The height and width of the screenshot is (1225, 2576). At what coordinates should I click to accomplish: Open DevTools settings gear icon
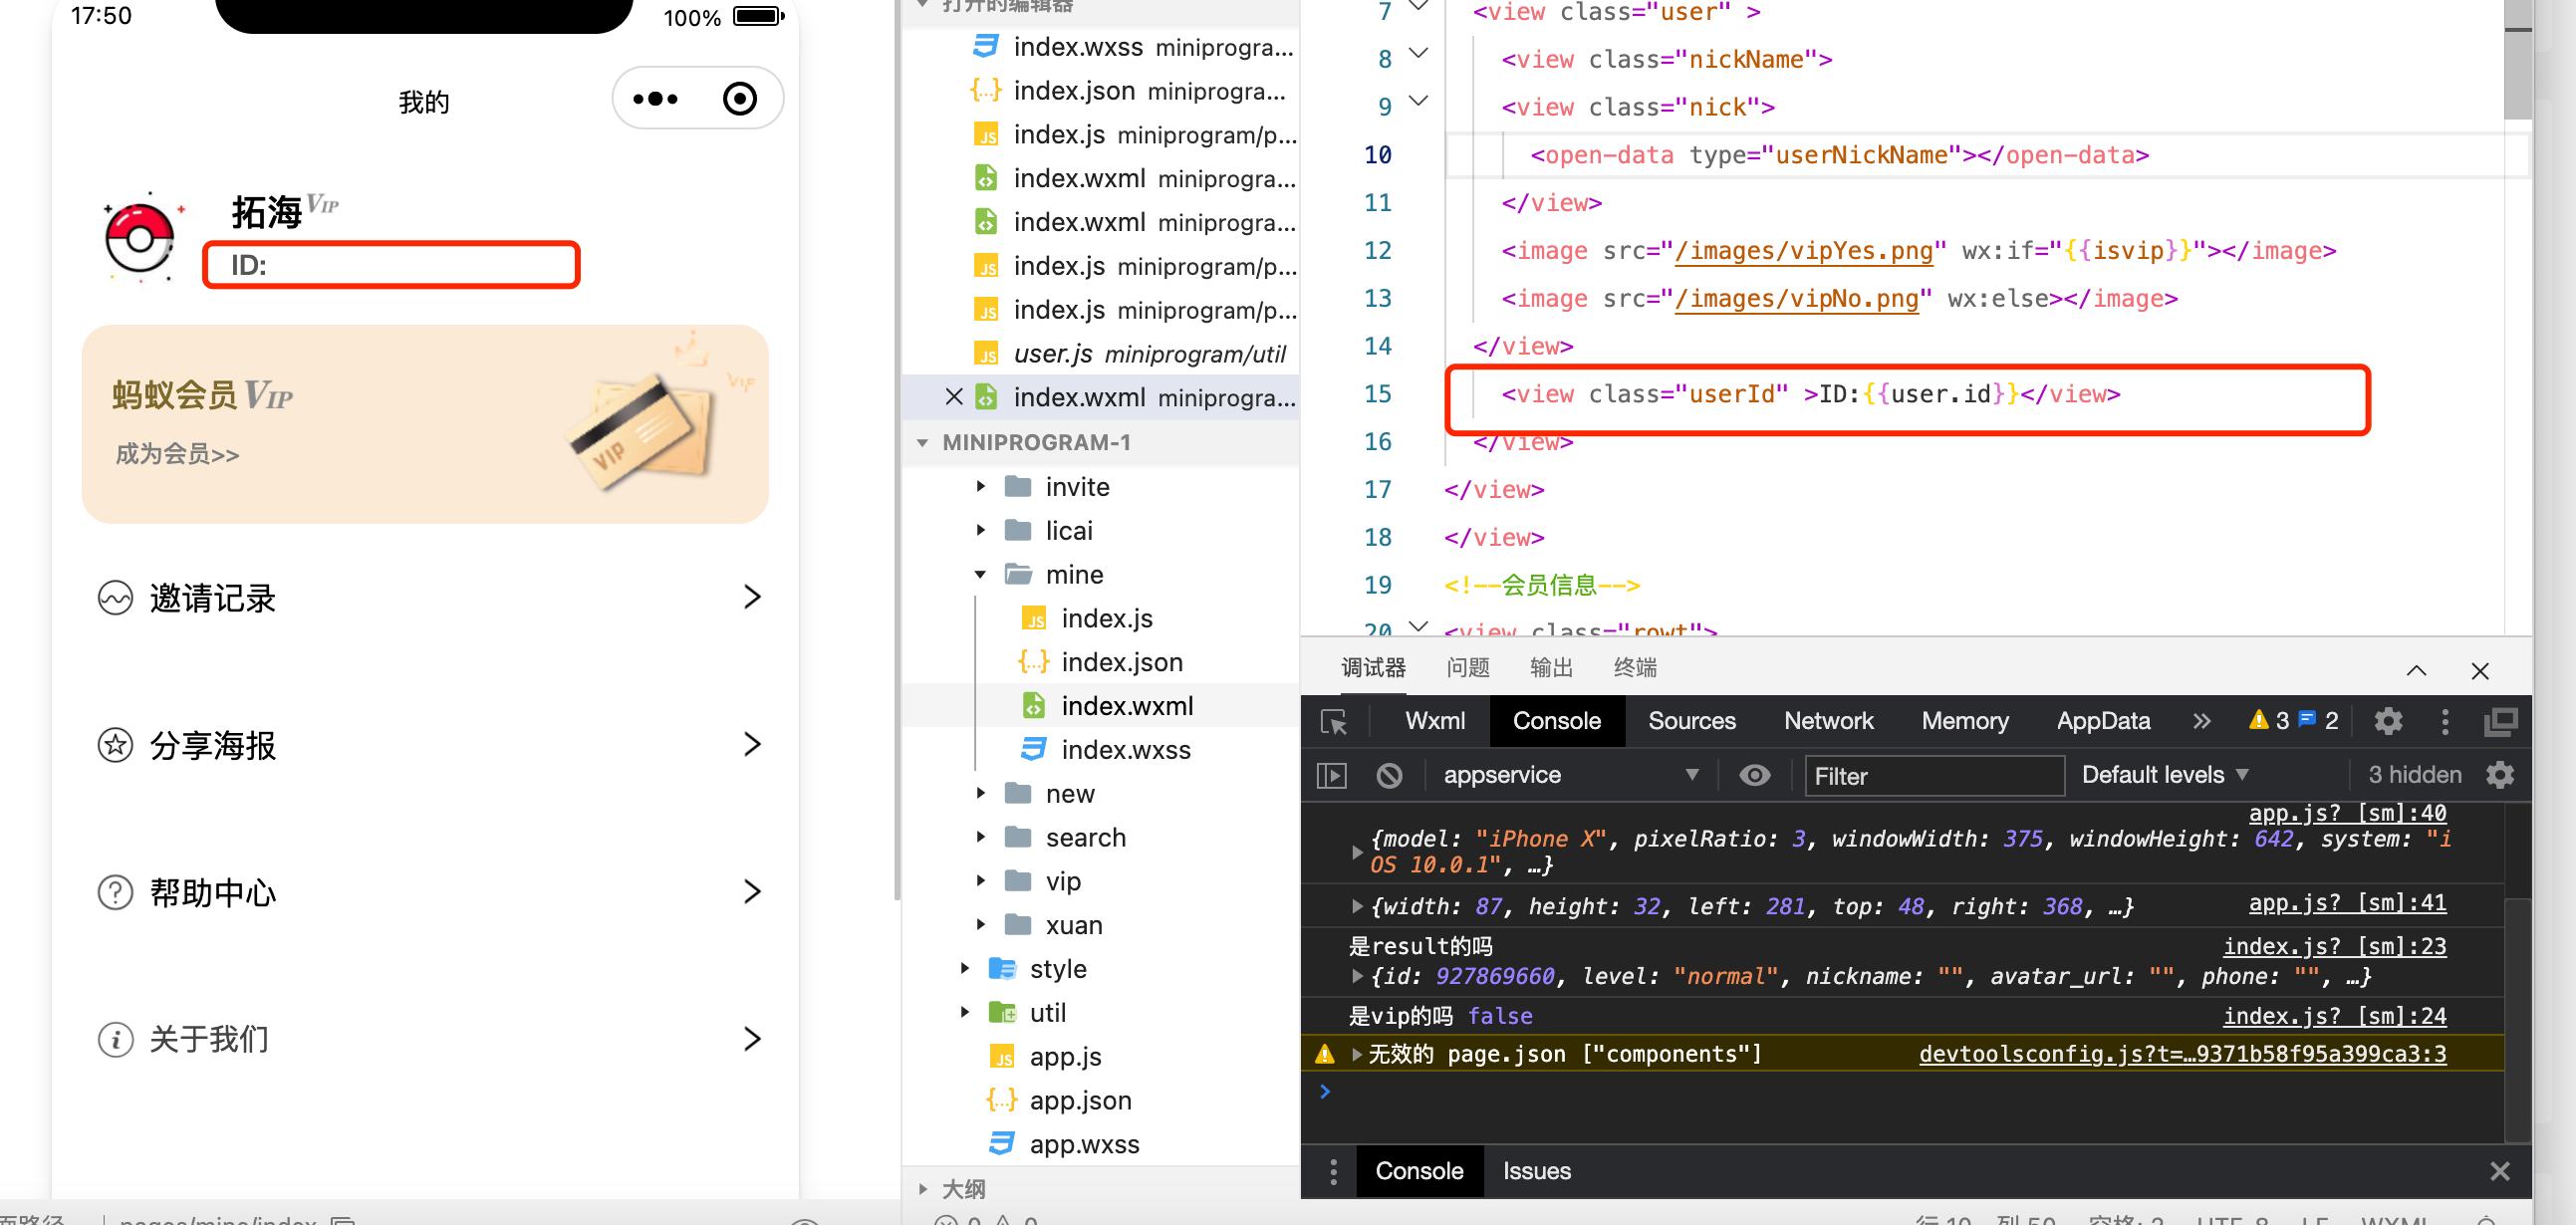click(2389, 721)
